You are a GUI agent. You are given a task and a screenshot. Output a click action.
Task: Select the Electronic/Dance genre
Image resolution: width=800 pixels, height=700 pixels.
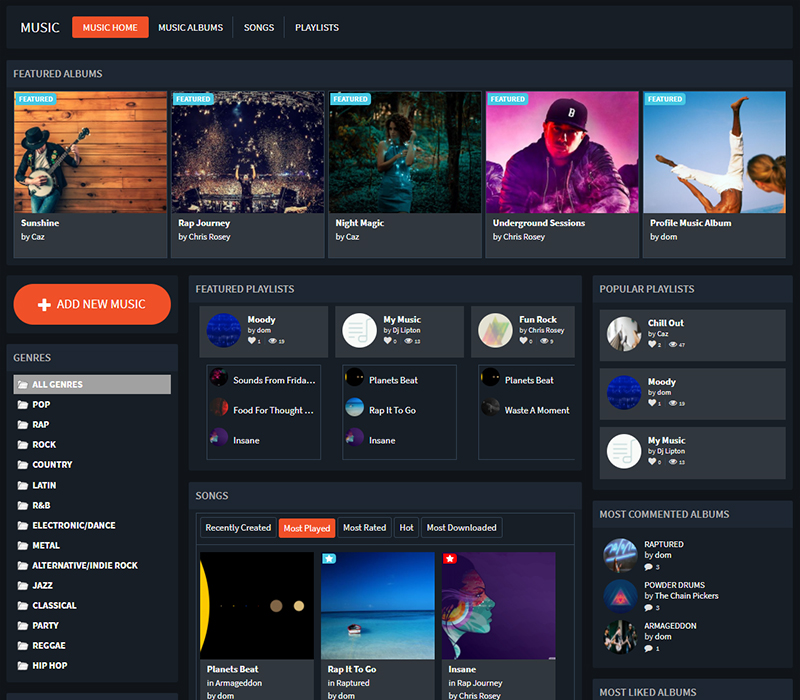click(x=73, y=525)
